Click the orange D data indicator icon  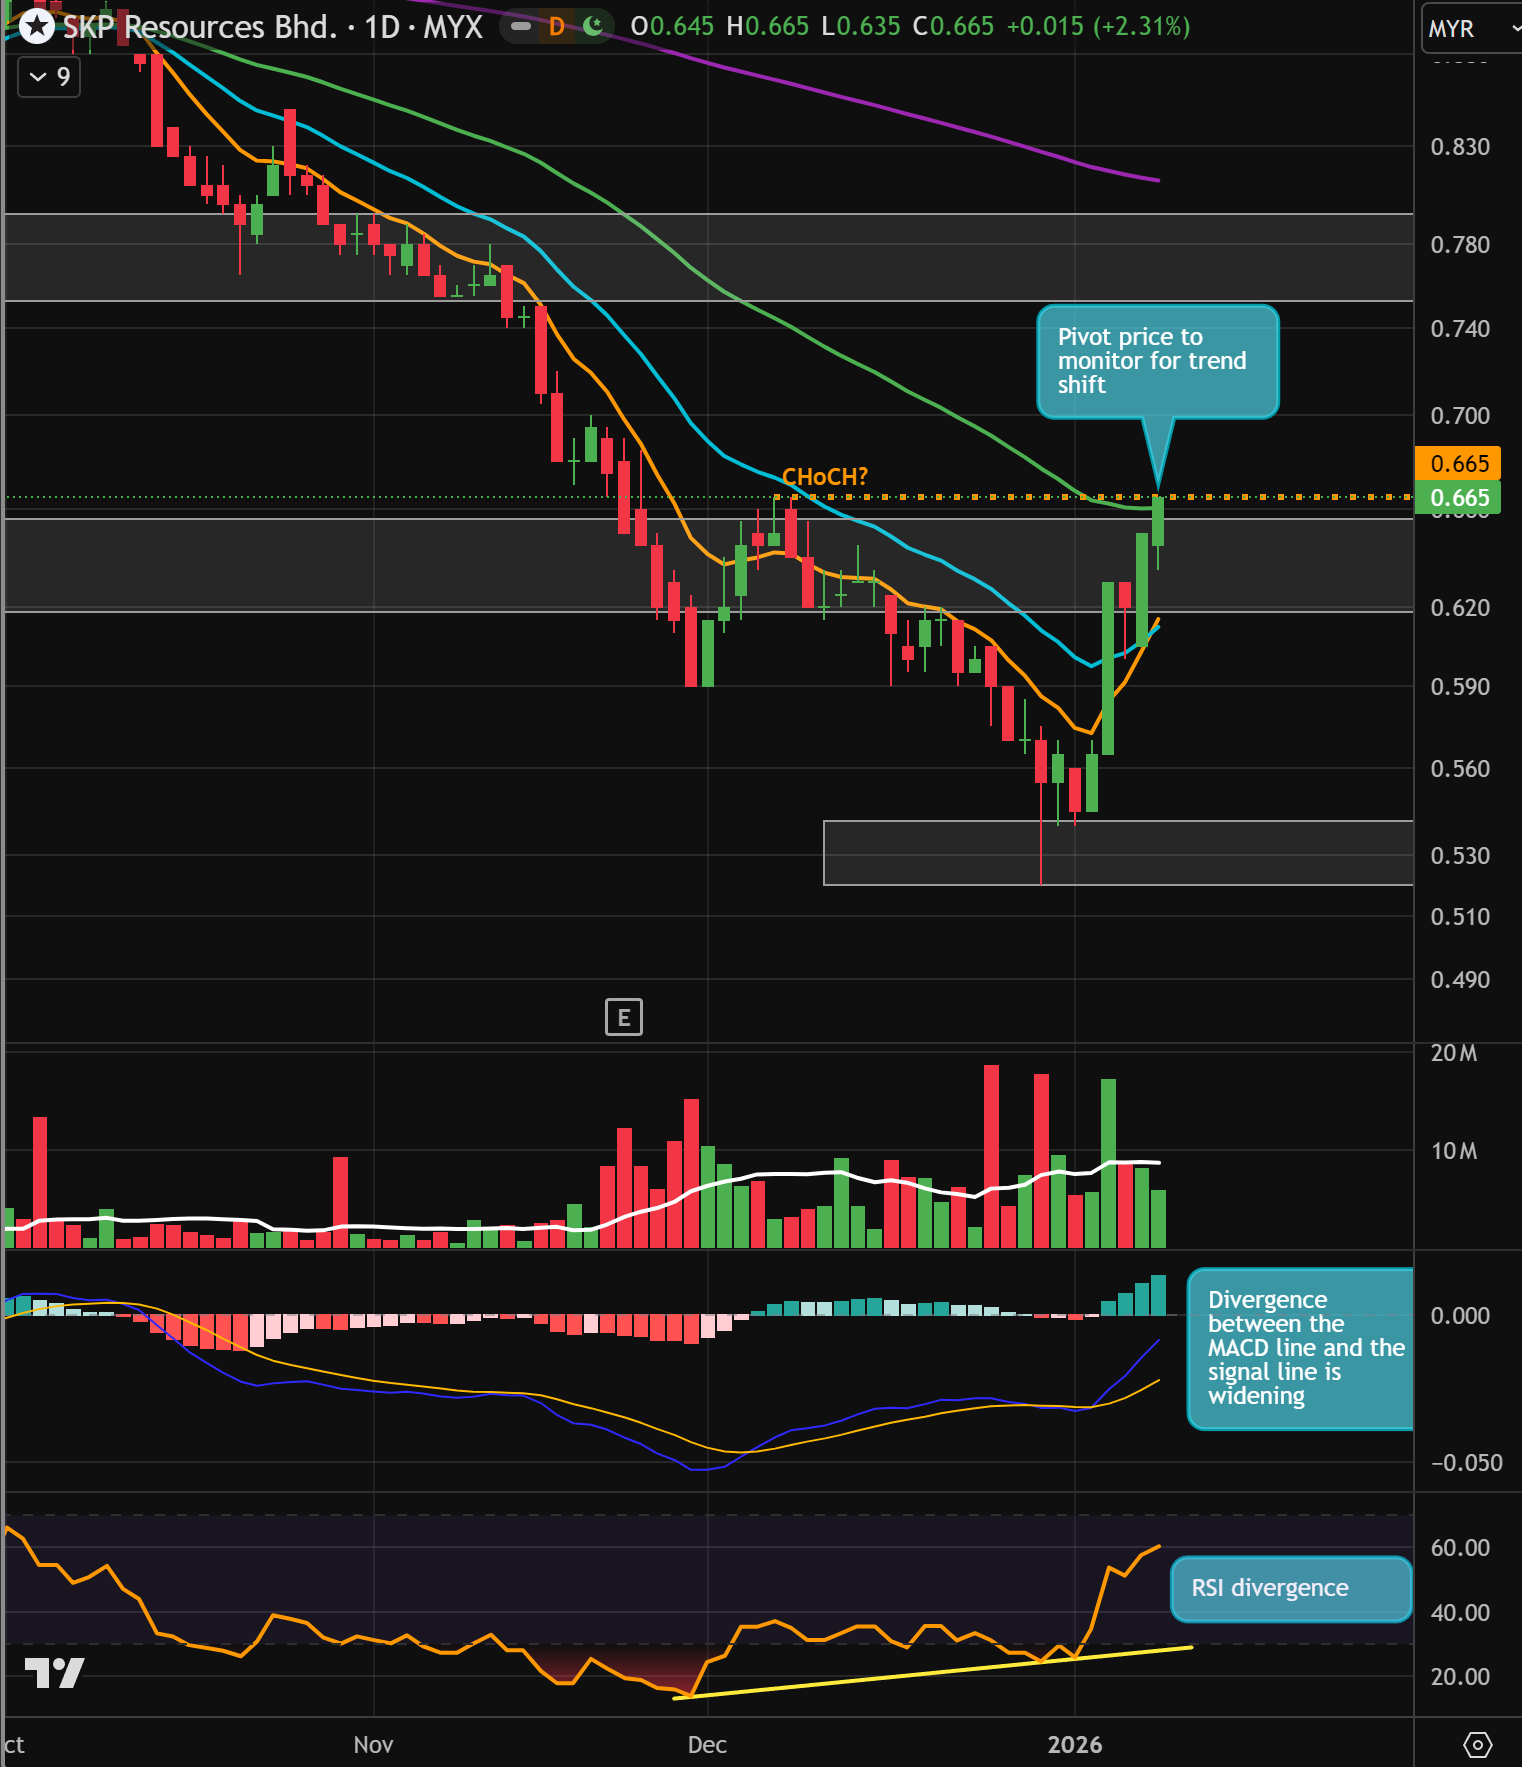click(x=557, y=27)
